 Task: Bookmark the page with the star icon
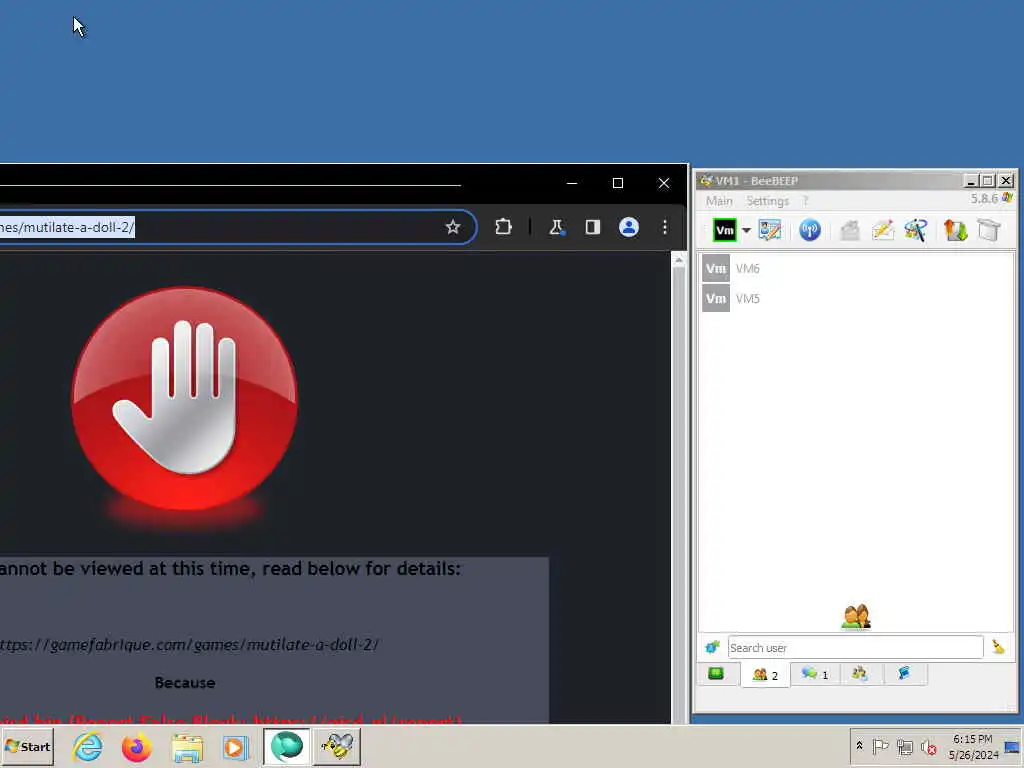pos(453,227)
